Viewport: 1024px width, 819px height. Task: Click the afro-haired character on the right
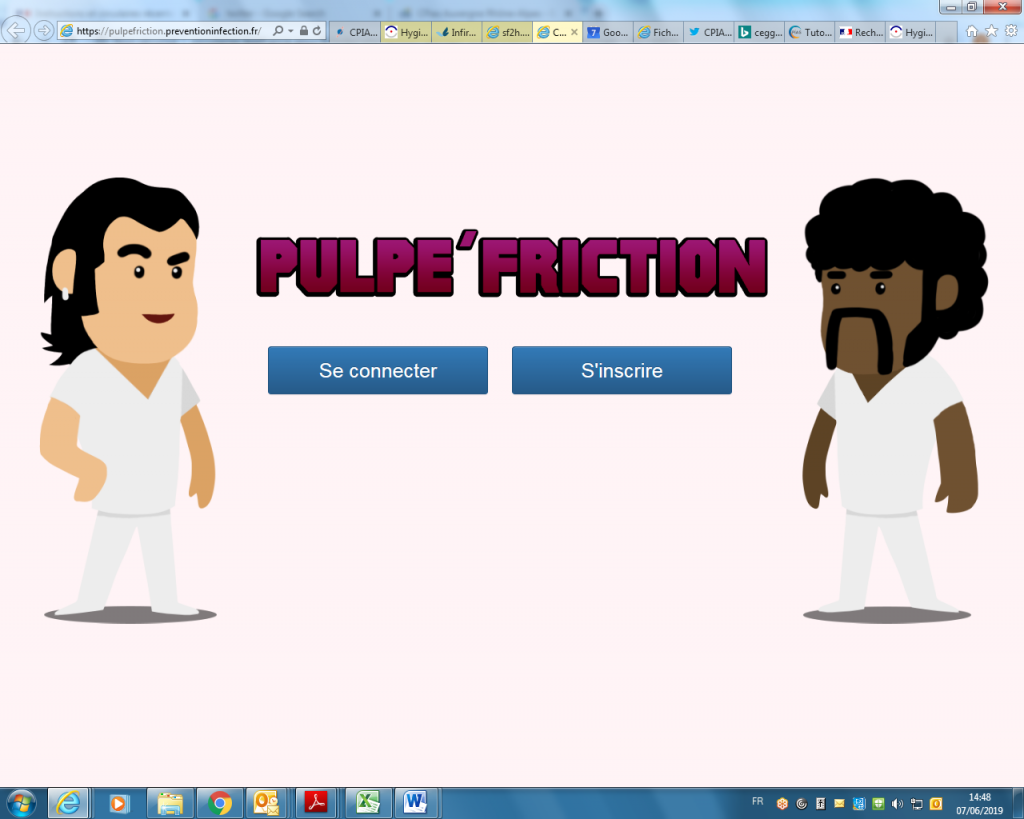coord(895,400)
